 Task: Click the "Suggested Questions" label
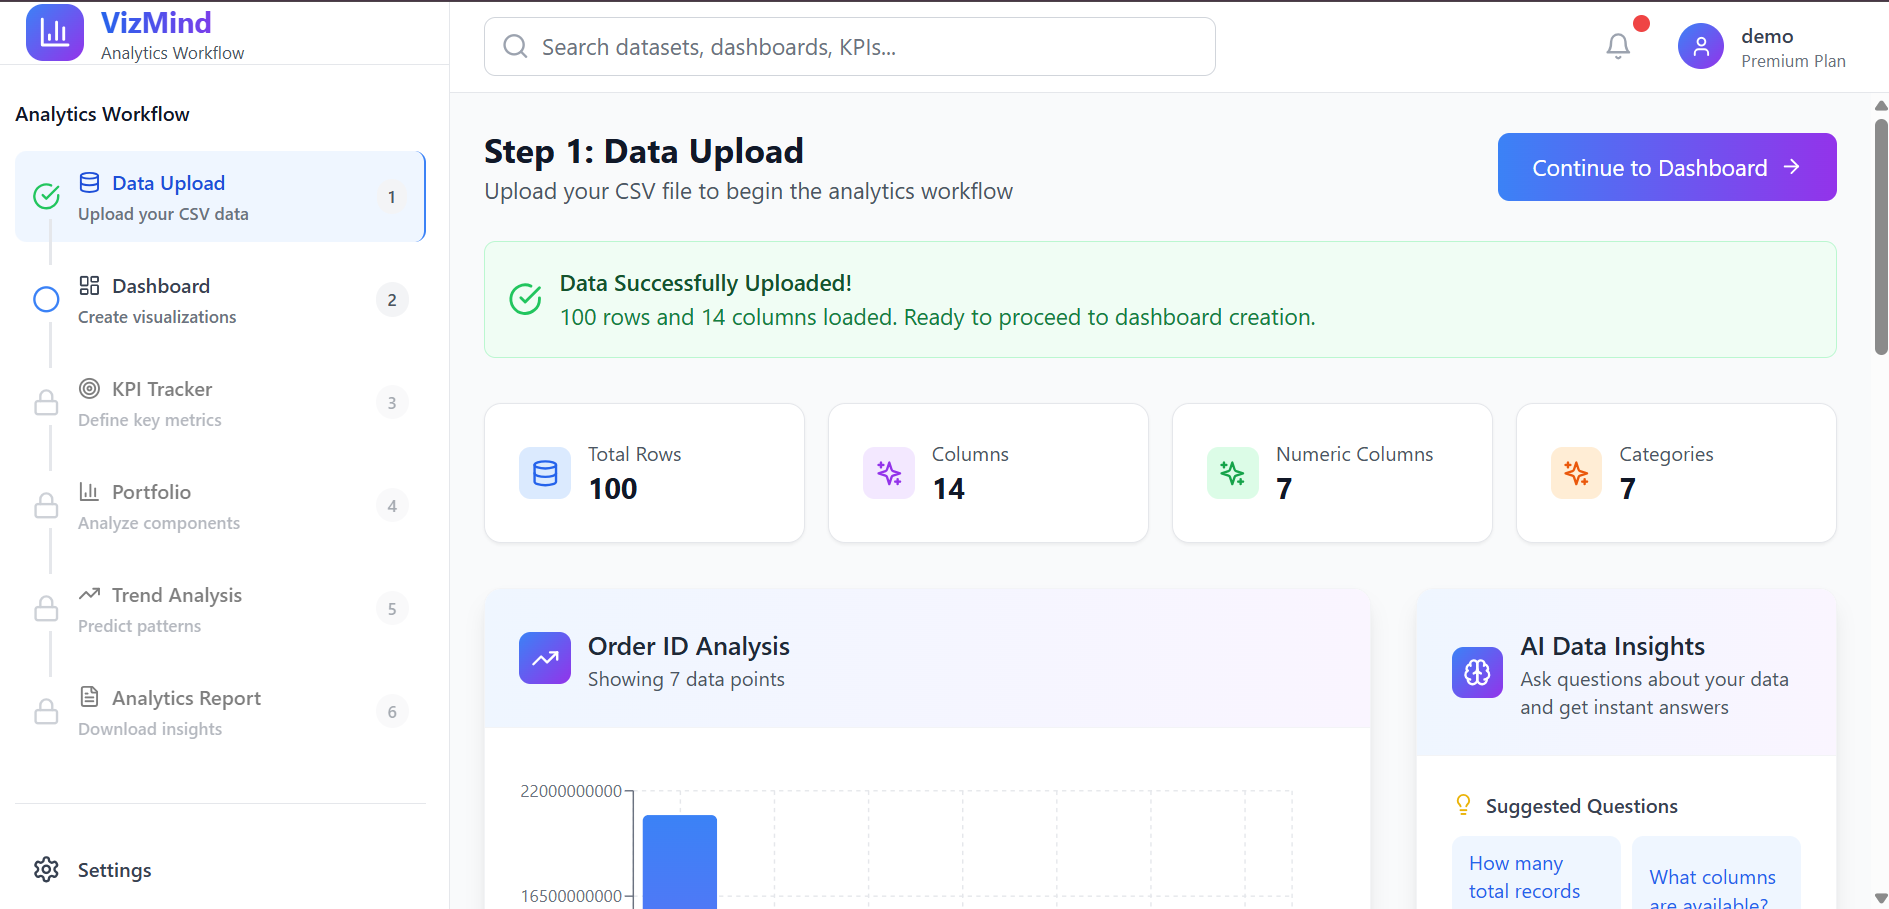pos(1582,806)
